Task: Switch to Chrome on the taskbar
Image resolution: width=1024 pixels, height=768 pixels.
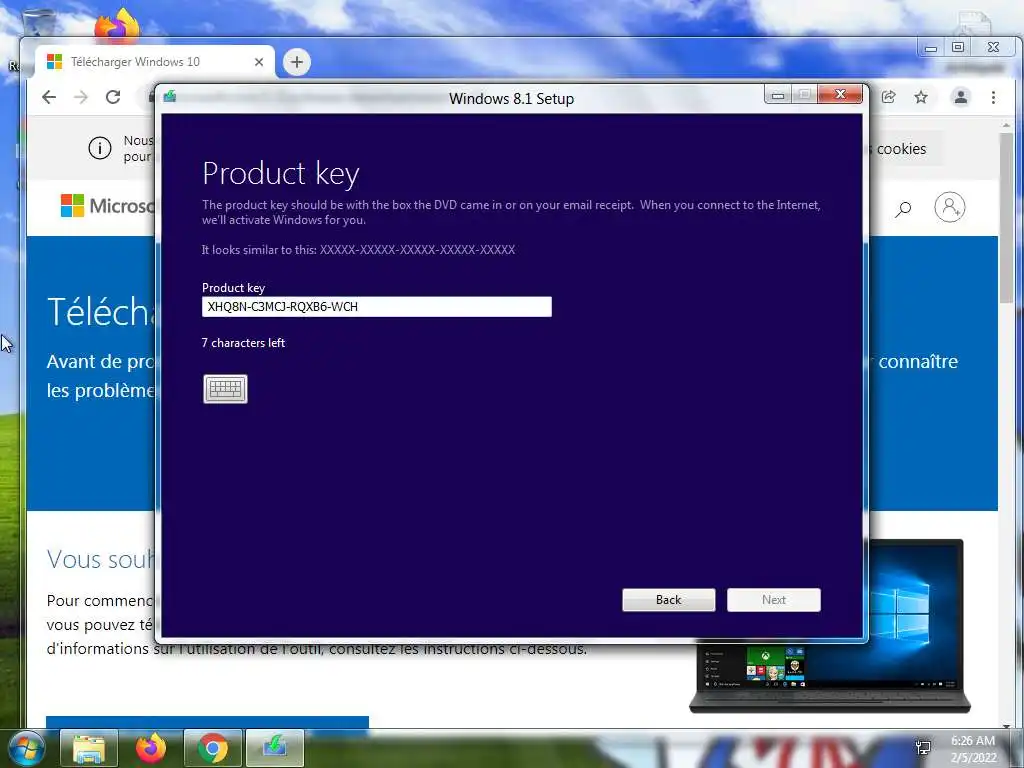Action: (x=213, y=748)
